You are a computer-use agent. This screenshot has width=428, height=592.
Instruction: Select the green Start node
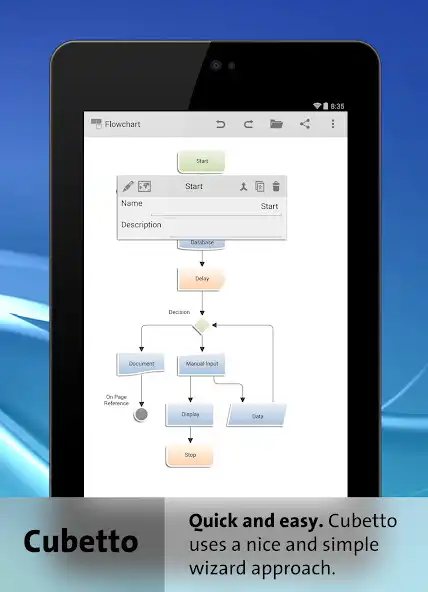coord(202,161)
